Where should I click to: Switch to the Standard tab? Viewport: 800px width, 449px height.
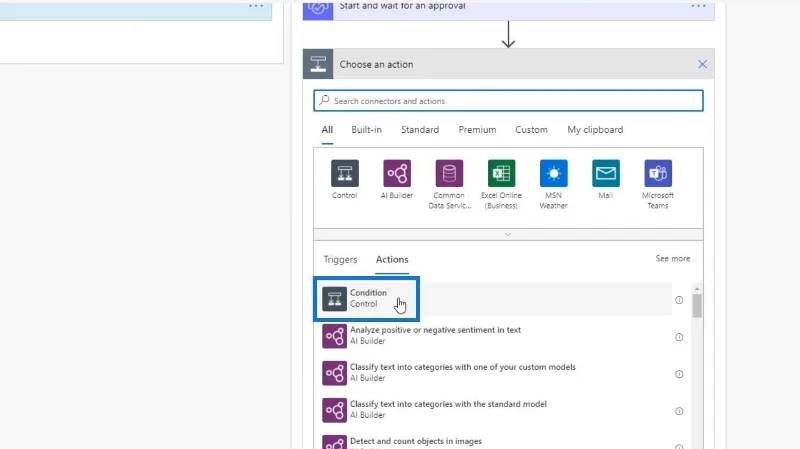click(x=420, y=130)
